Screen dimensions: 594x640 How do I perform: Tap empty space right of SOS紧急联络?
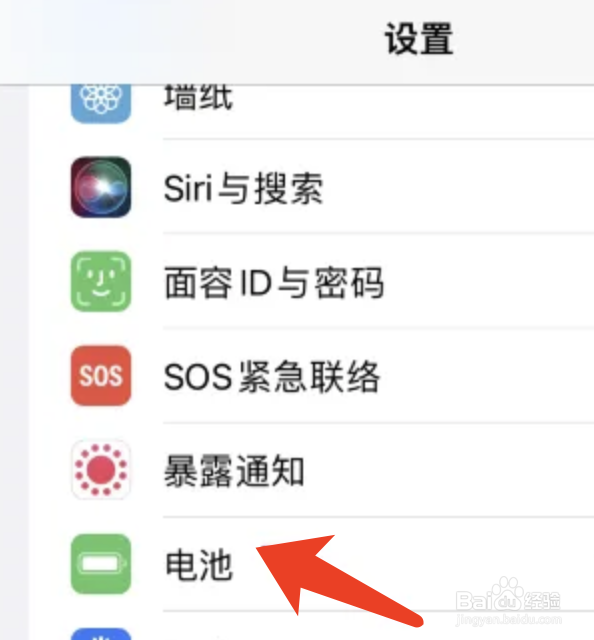pos(486,376)
